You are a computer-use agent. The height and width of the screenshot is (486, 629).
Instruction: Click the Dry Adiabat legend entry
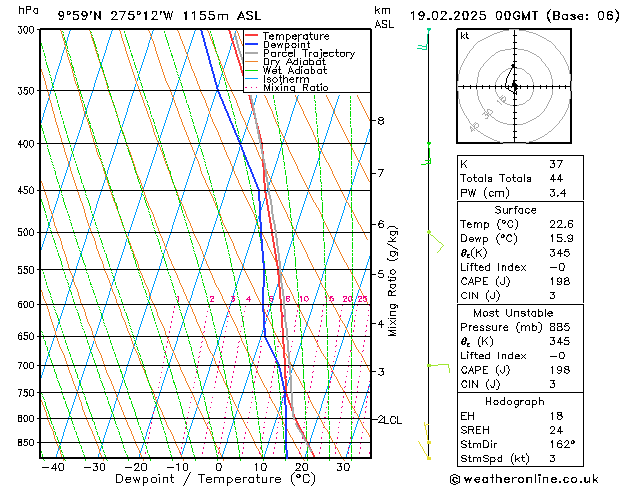point(286,62)
